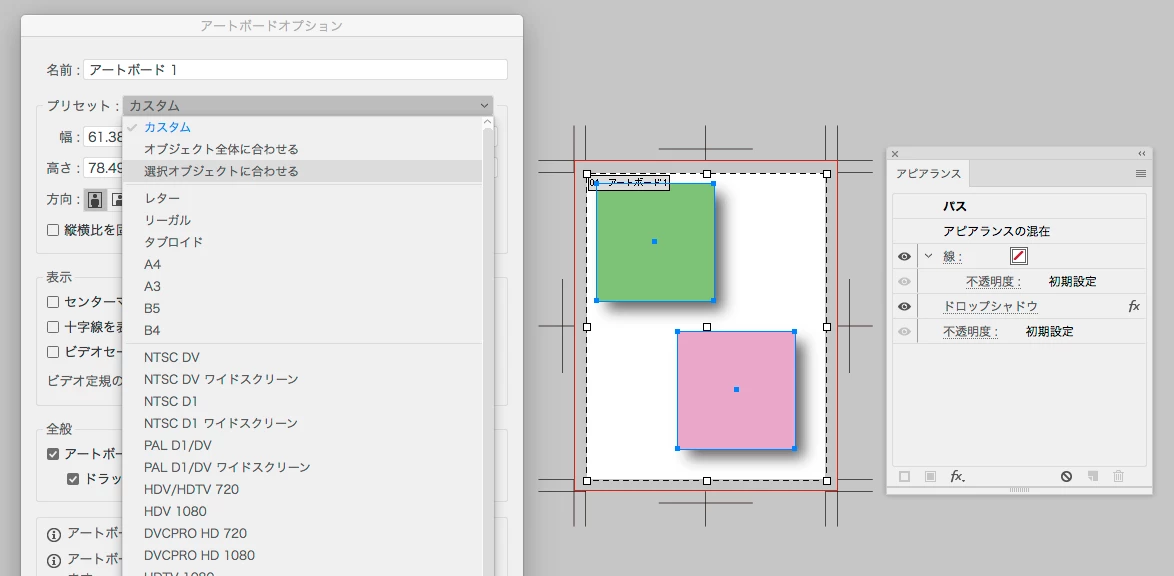Toggle visibility eye of 線 row
Screen dimensions: 1174x576
click(904, 256)
